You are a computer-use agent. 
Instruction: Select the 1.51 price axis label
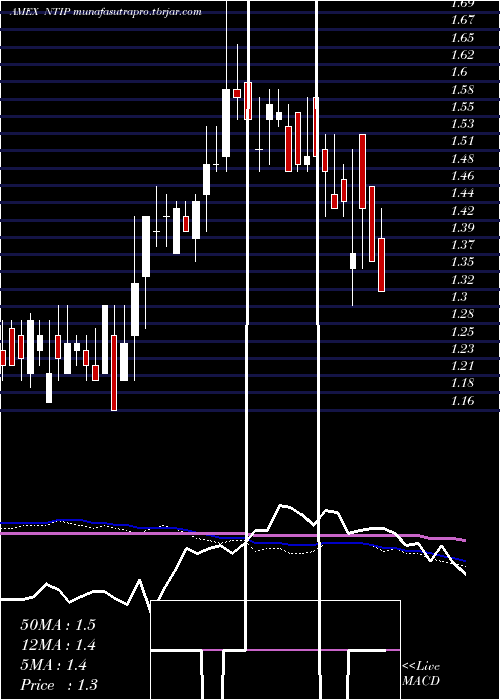(x=462, y=141)
